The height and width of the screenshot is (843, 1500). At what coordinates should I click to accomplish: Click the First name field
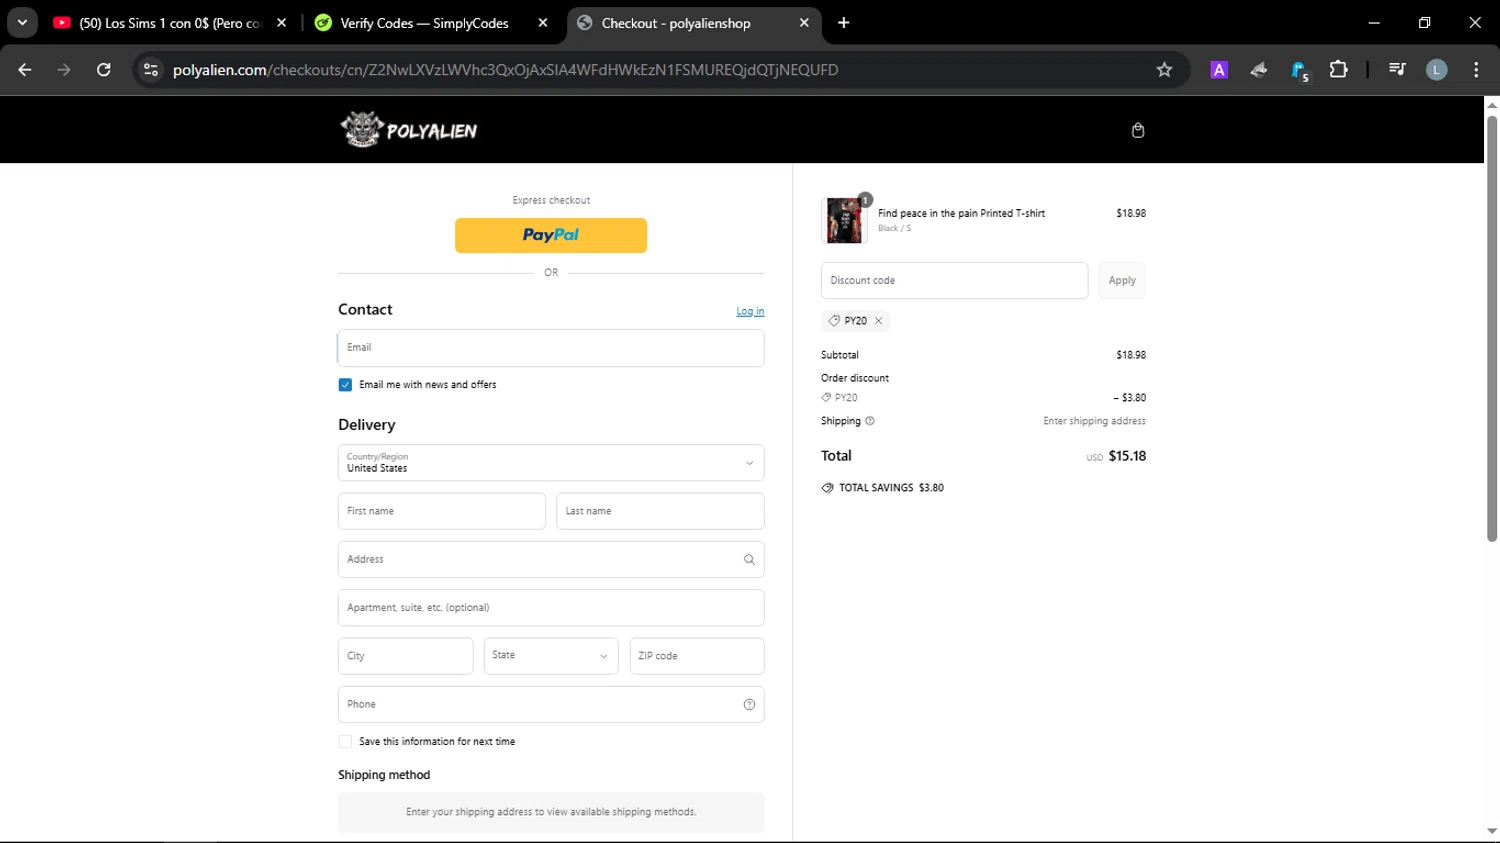pyautogui.click(x=442, y=511)
